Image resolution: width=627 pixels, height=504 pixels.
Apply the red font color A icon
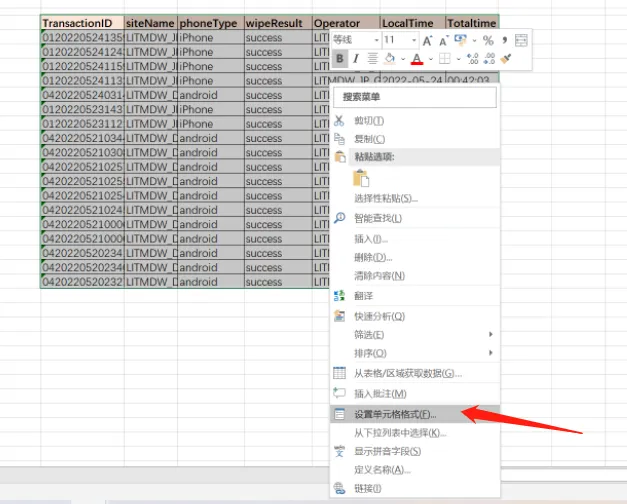coord(417,59)
